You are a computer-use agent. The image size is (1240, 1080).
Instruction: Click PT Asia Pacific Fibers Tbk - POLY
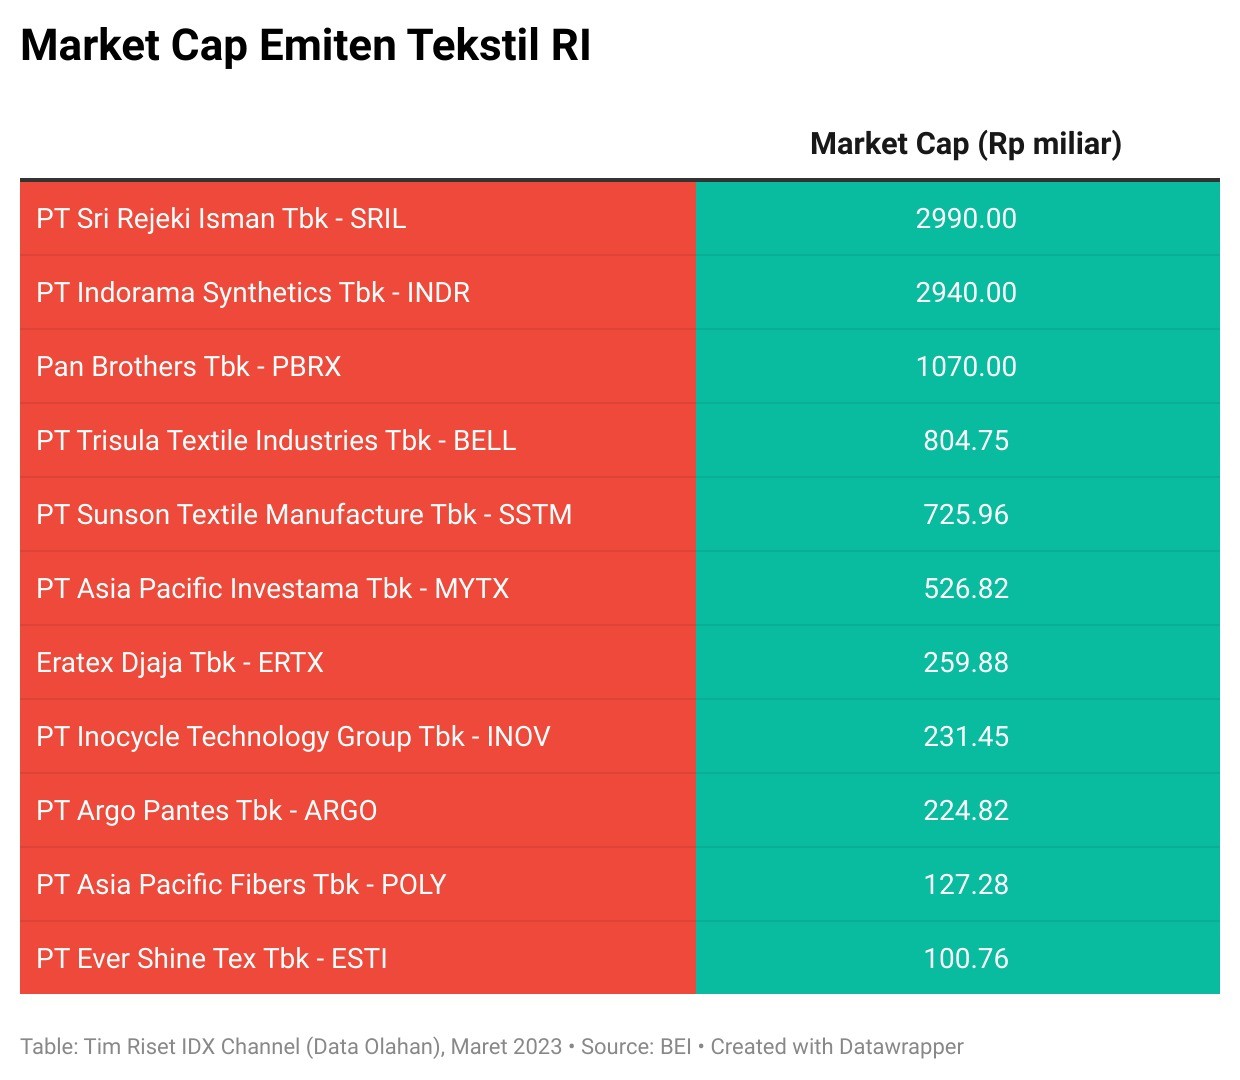pos(241,885)
